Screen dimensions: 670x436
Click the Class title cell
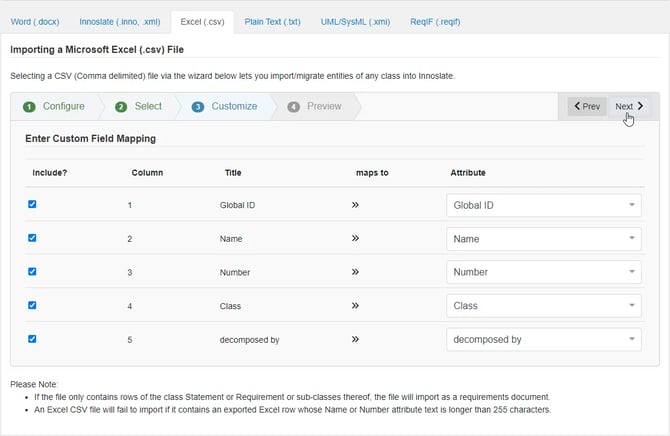pyautogui.click(x=230, y=306)
